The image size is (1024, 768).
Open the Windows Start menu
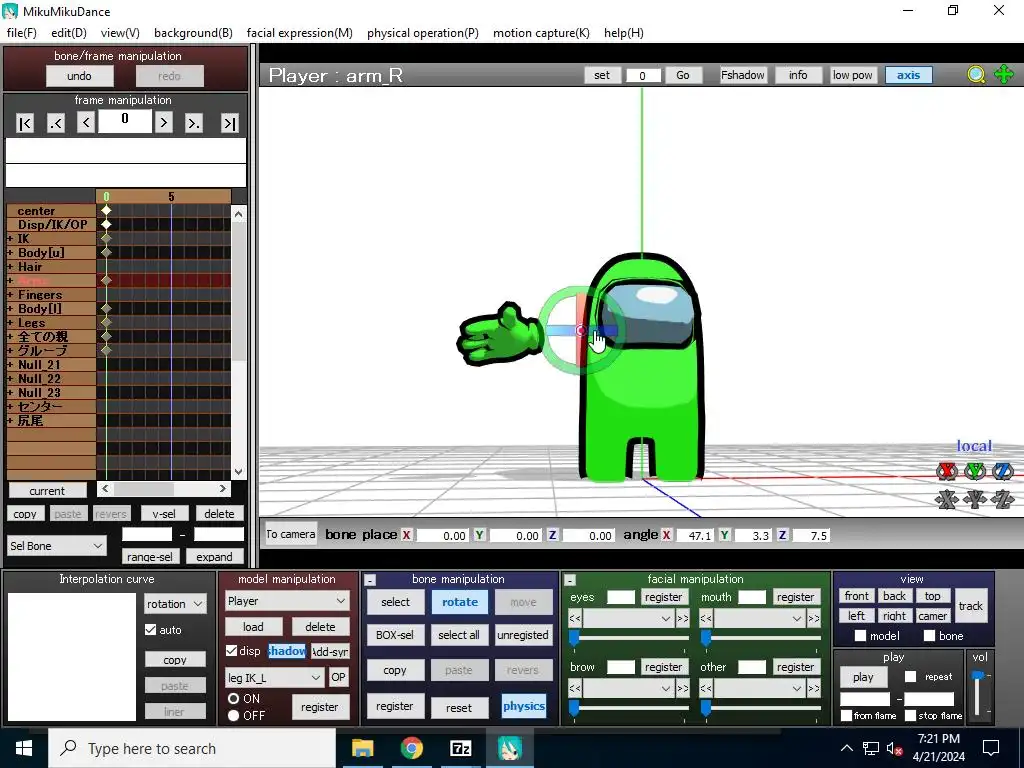tap(24, 748)
